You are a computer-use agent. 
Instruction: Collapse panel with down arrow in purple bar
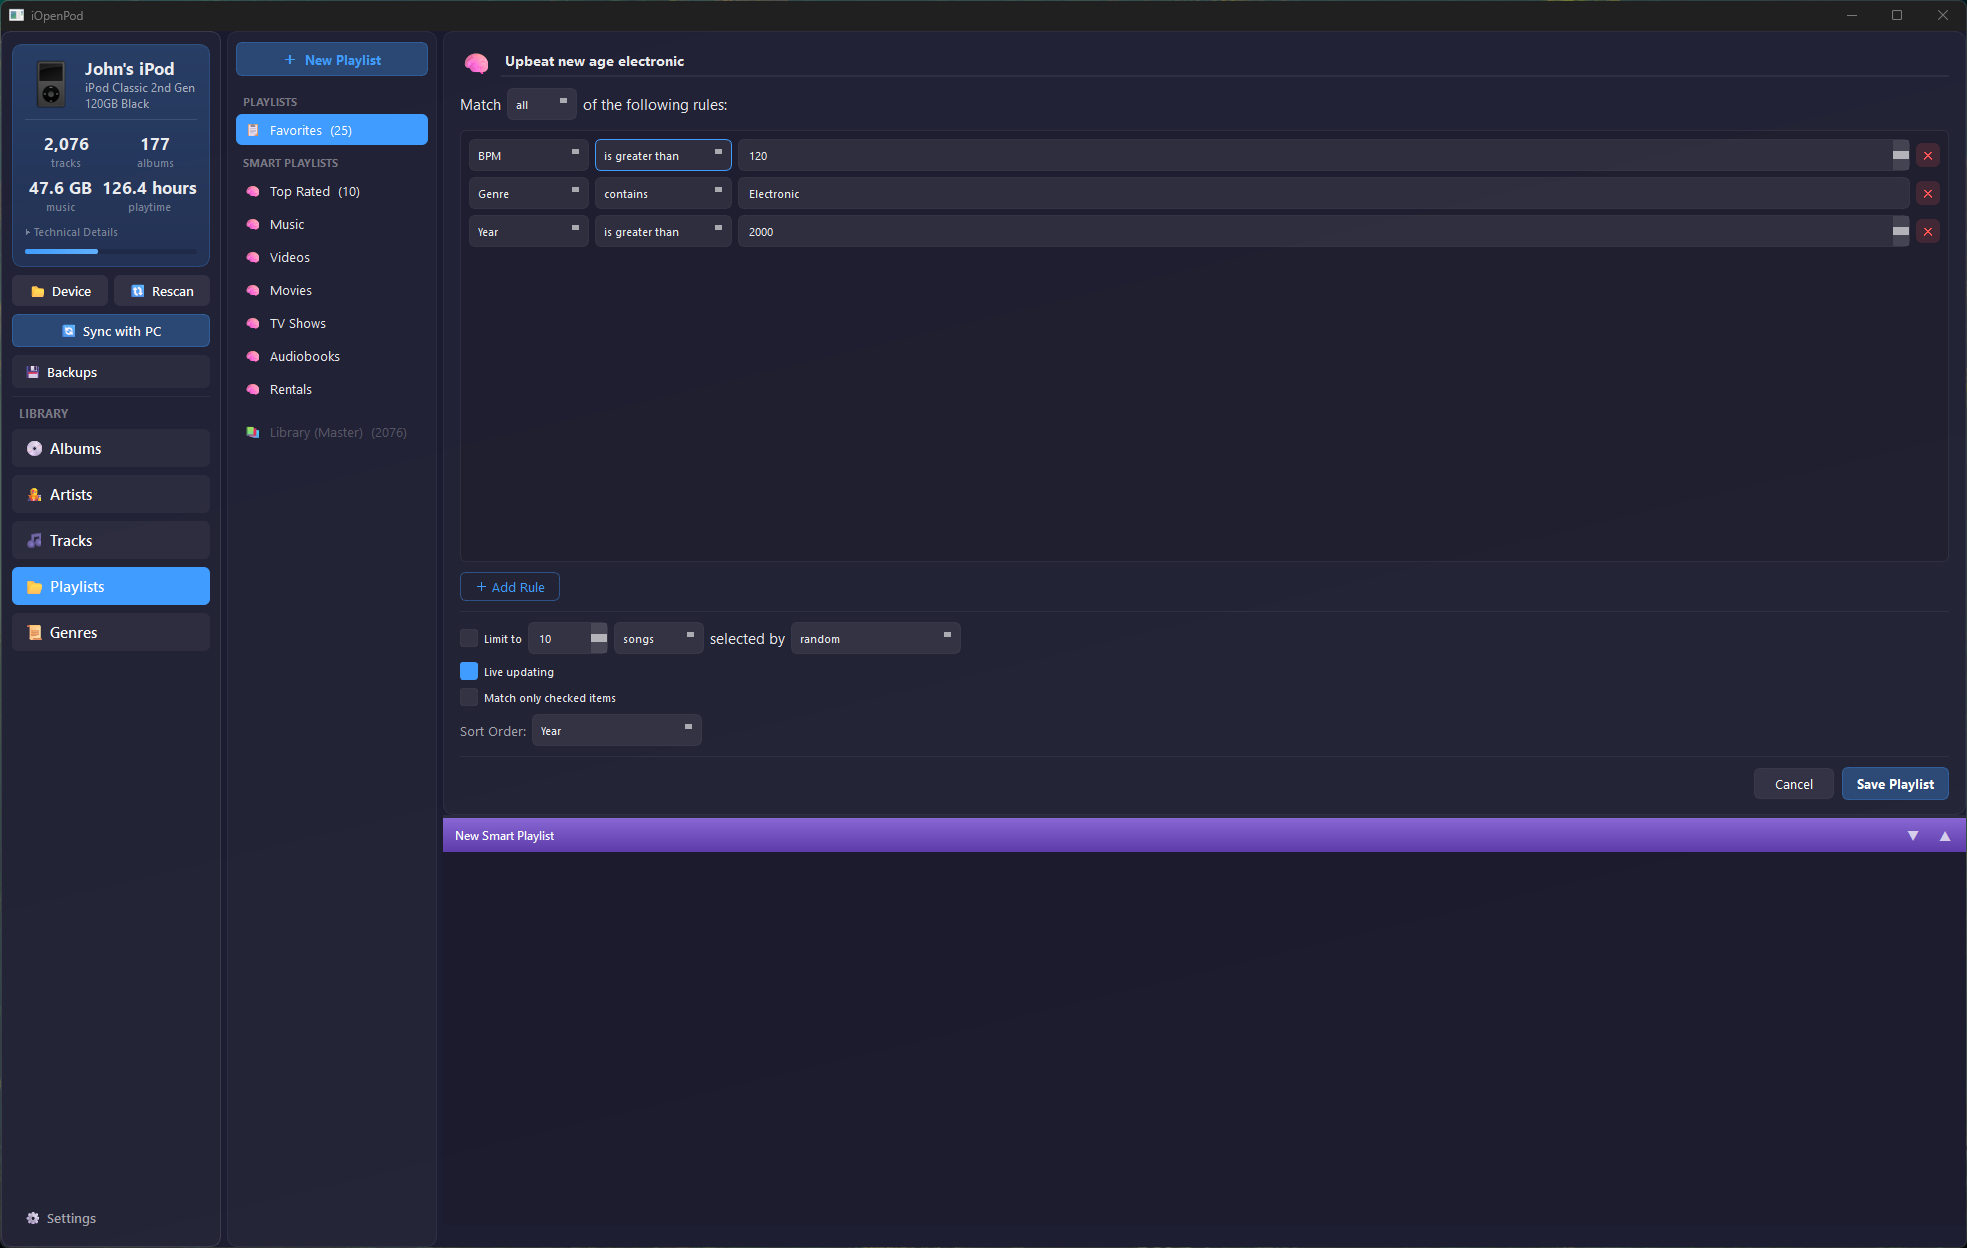click(1912, 836)
